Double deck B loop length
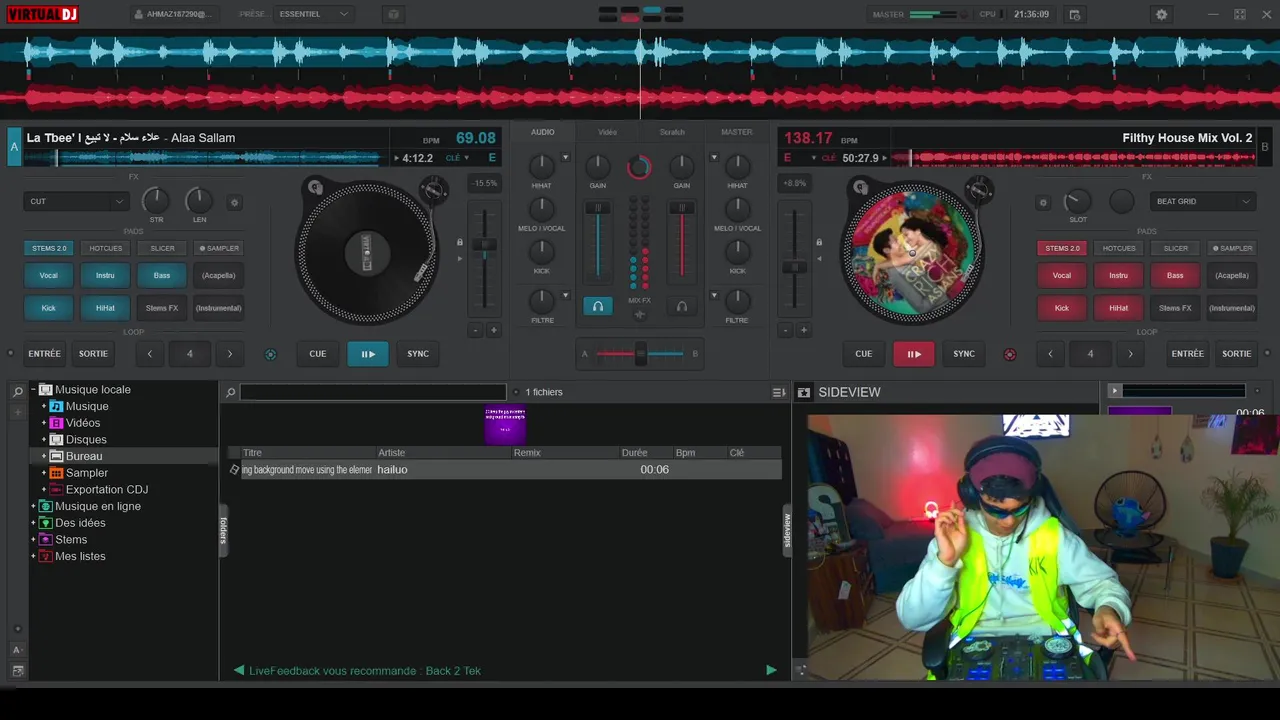The width and height of the screenshot is (1280, 720). tap(1131, 354)
